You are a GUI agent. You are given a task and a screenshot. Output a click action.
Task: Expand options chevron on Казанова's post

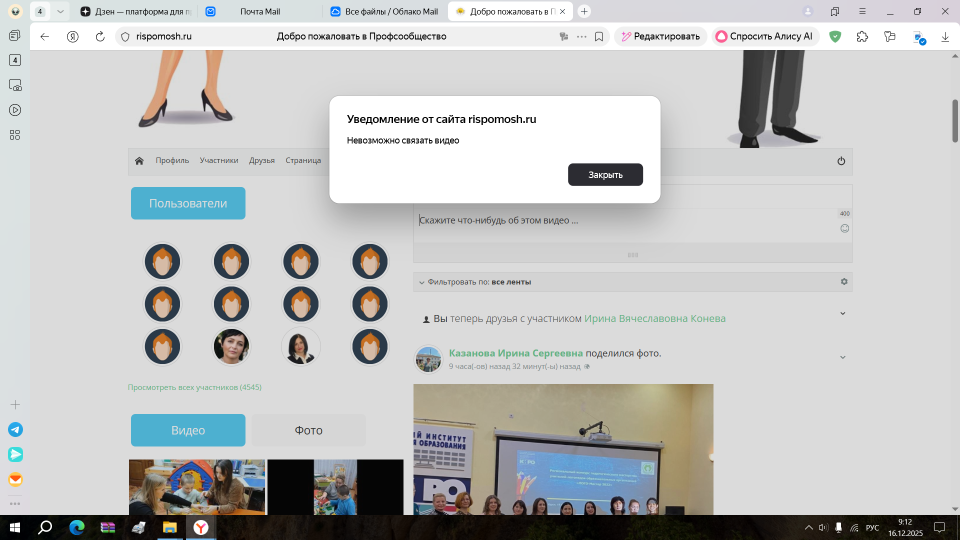(x=843, y=357)
